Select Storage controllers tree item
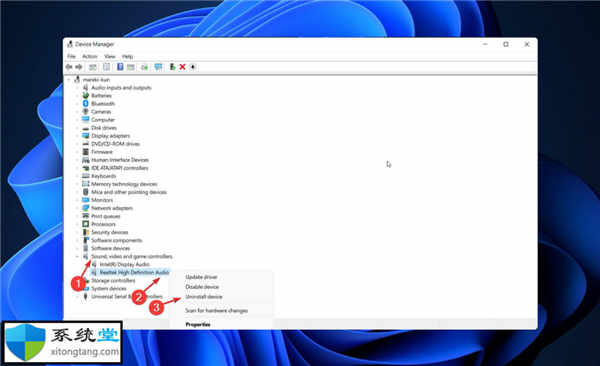 tap(113, 280)
